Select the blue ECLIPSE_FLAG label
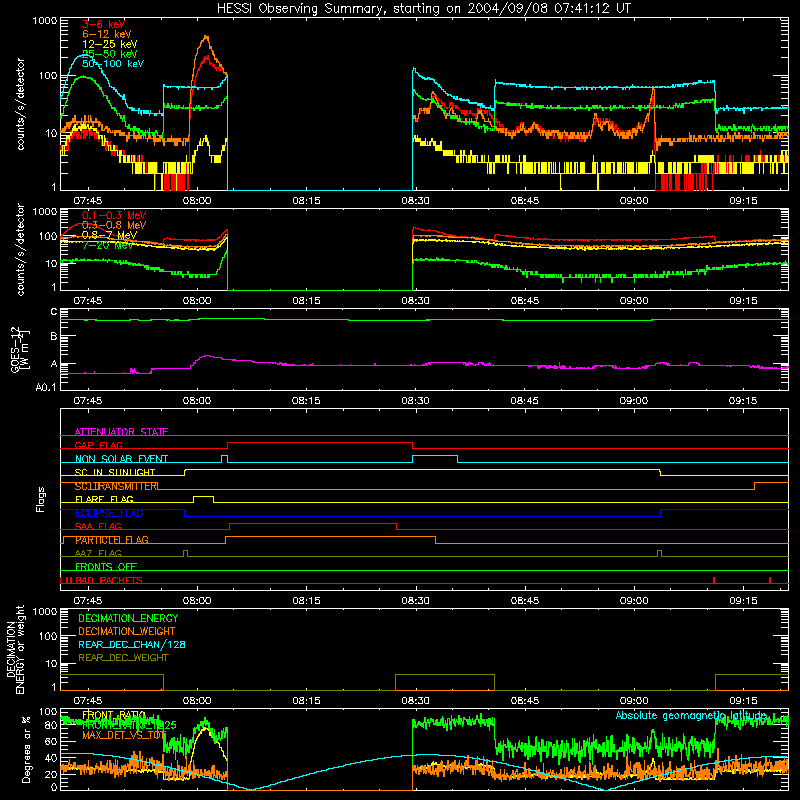Screen dimensions: 800x800 point(109,513)
